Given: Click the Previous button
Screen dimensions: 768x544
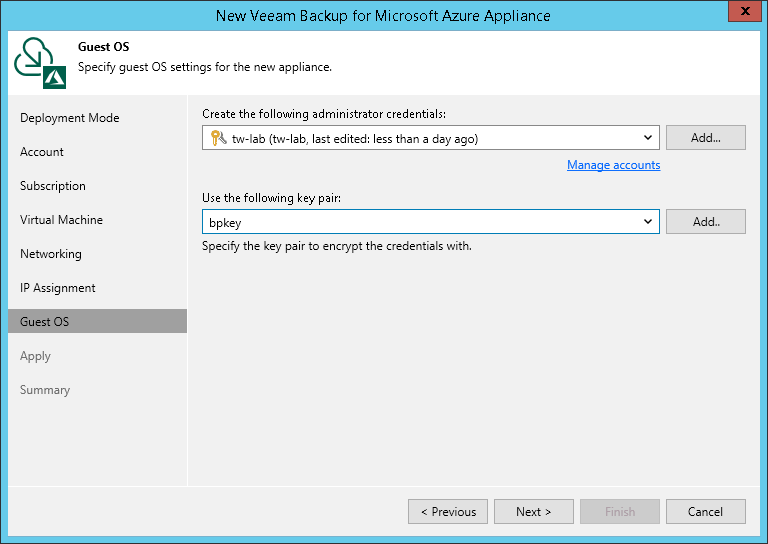Looking at the screenshot, I should (448, 512).
